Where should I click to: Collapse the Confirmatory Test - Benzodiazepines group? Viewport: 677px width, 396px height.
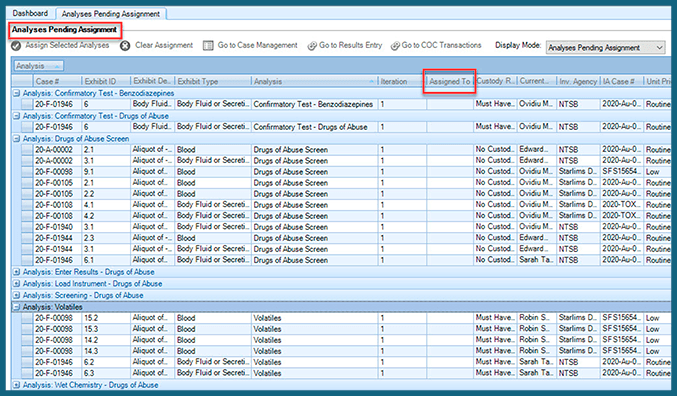(x=16, y=93)
